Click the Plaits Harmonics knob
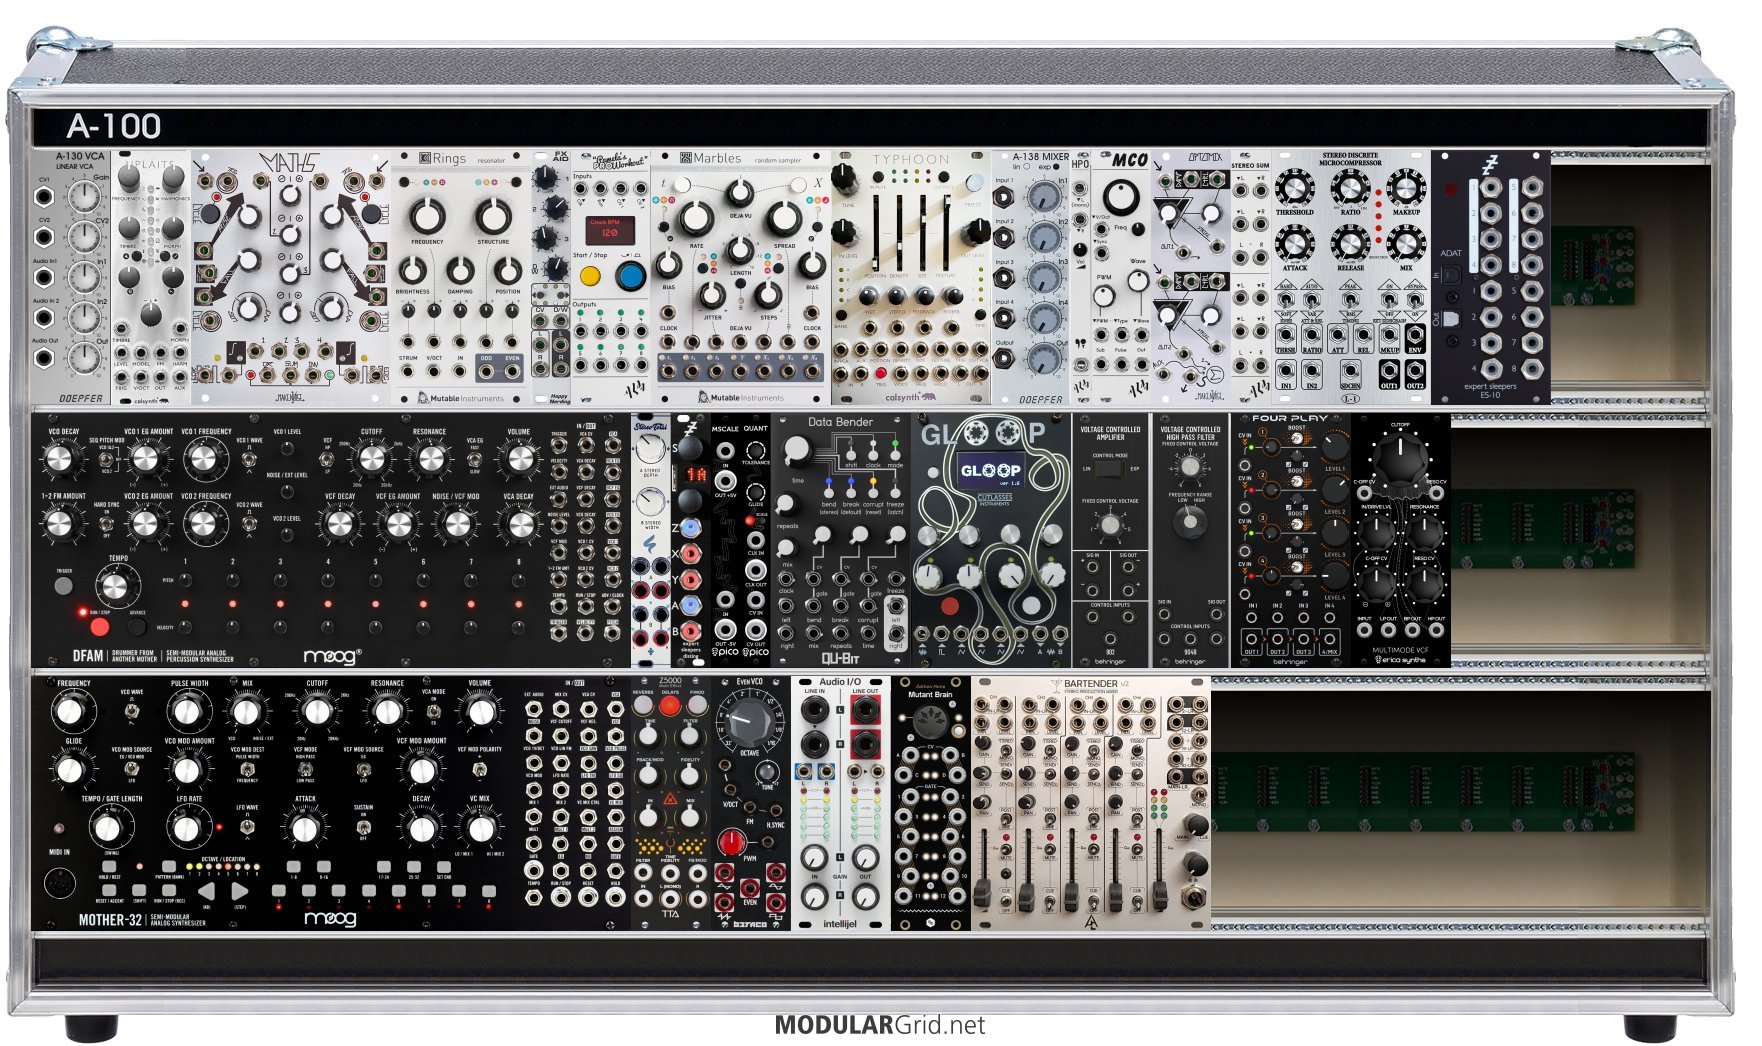This screenshot has width=1762, height=1046. pos(174,178)
